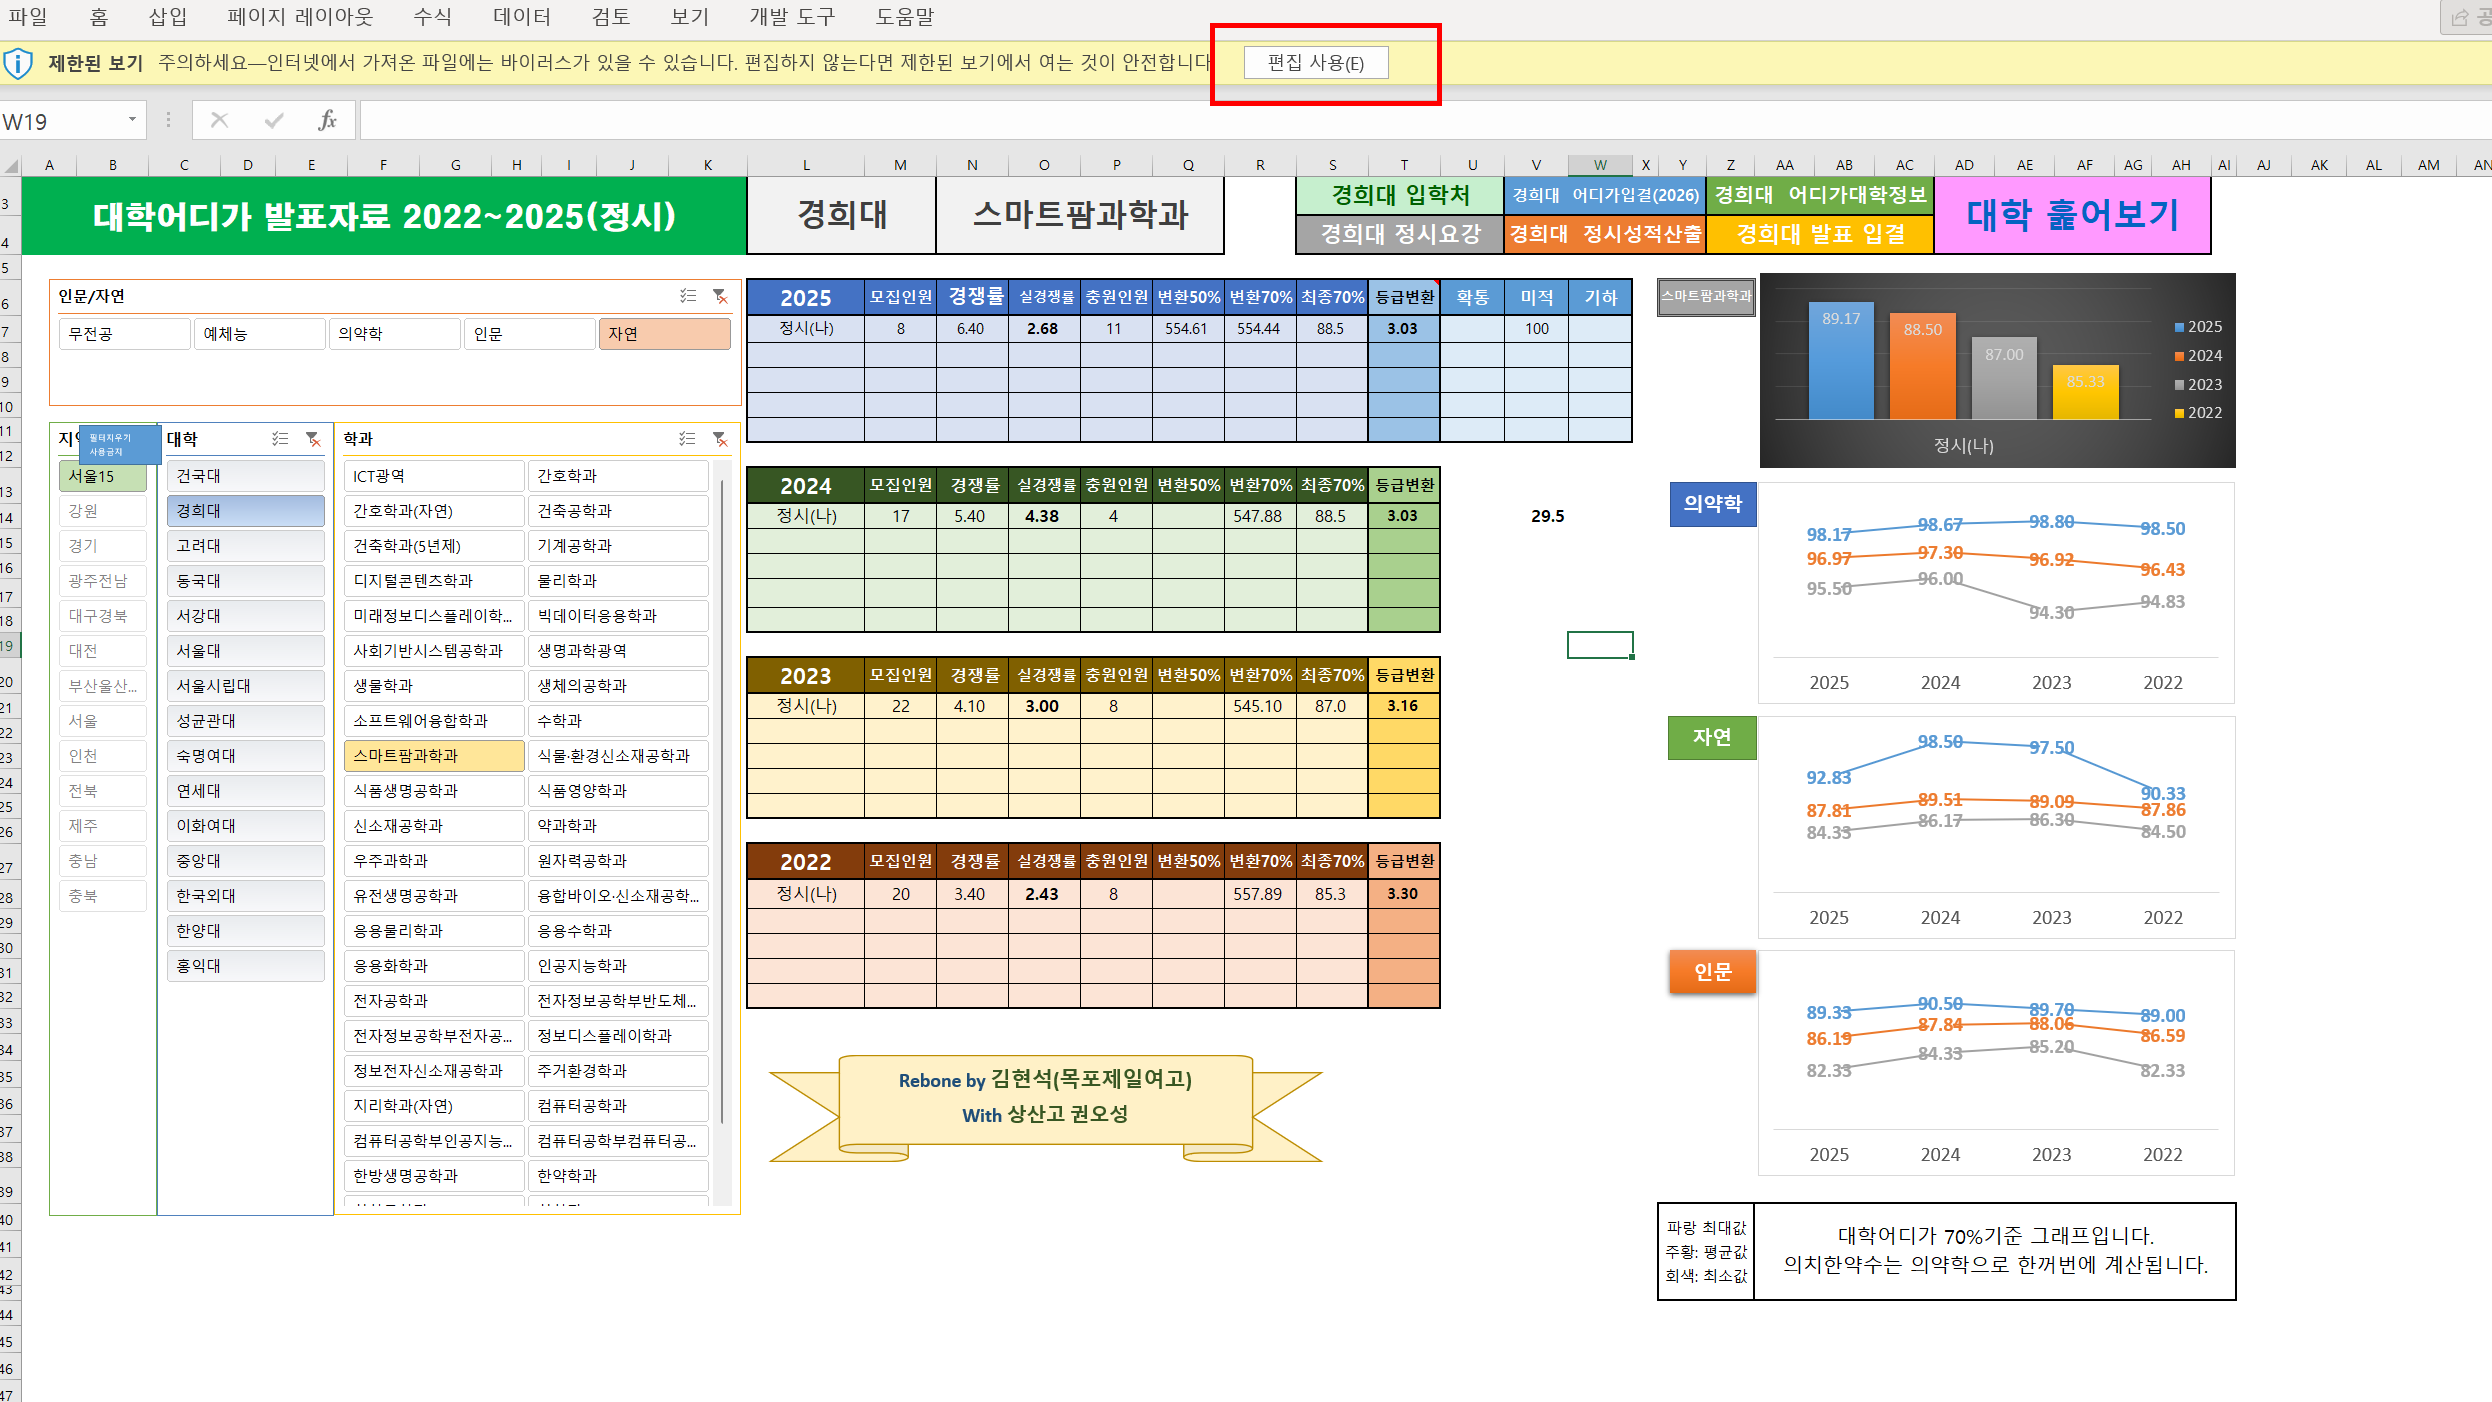
Task: Clear filter on the 학과 slicer
Action: coord(719,439)
